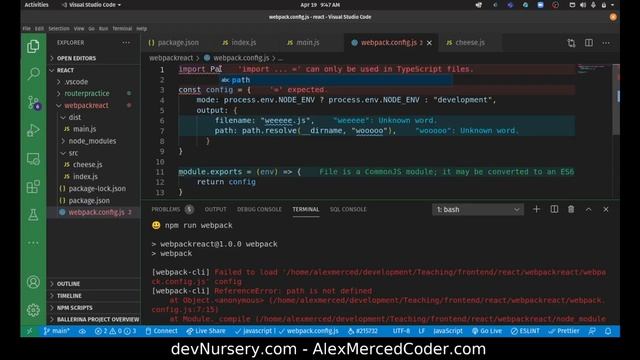
Task: Kill the terminal with trash icon
Action: coord(571,209)
